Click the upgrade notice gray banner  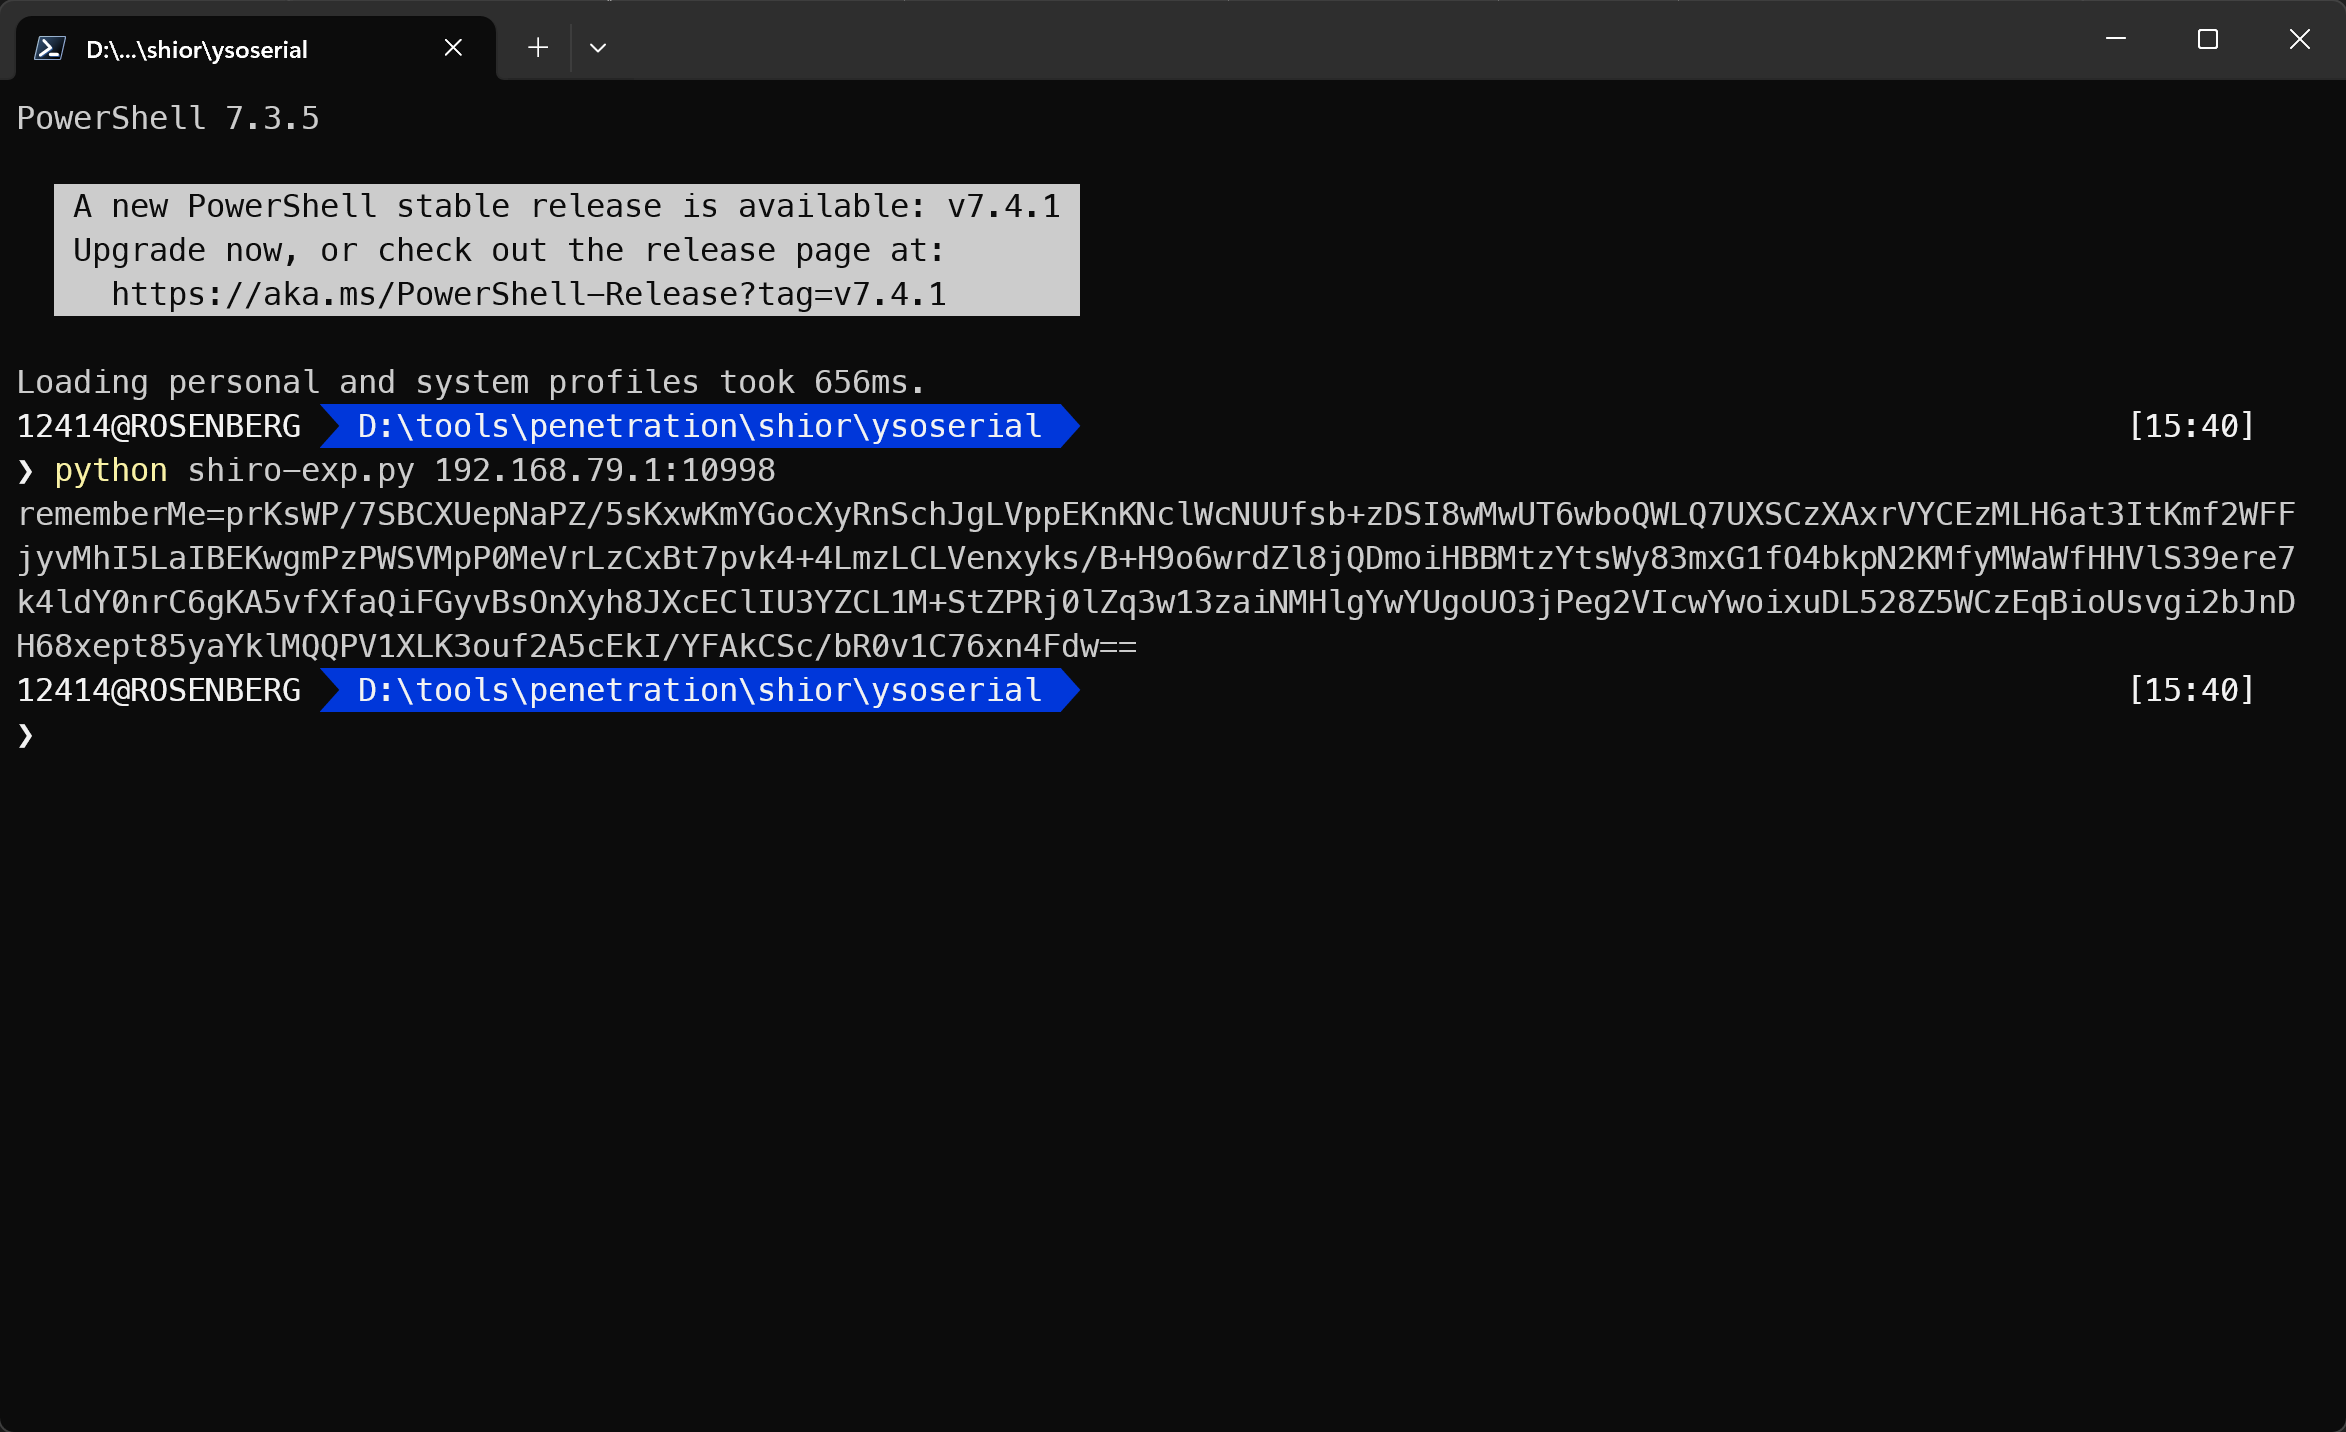[566, 250]
